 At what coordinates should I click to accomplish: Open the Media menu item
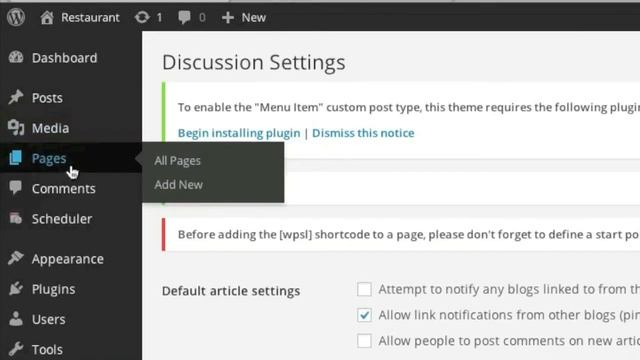coord(51,128)
